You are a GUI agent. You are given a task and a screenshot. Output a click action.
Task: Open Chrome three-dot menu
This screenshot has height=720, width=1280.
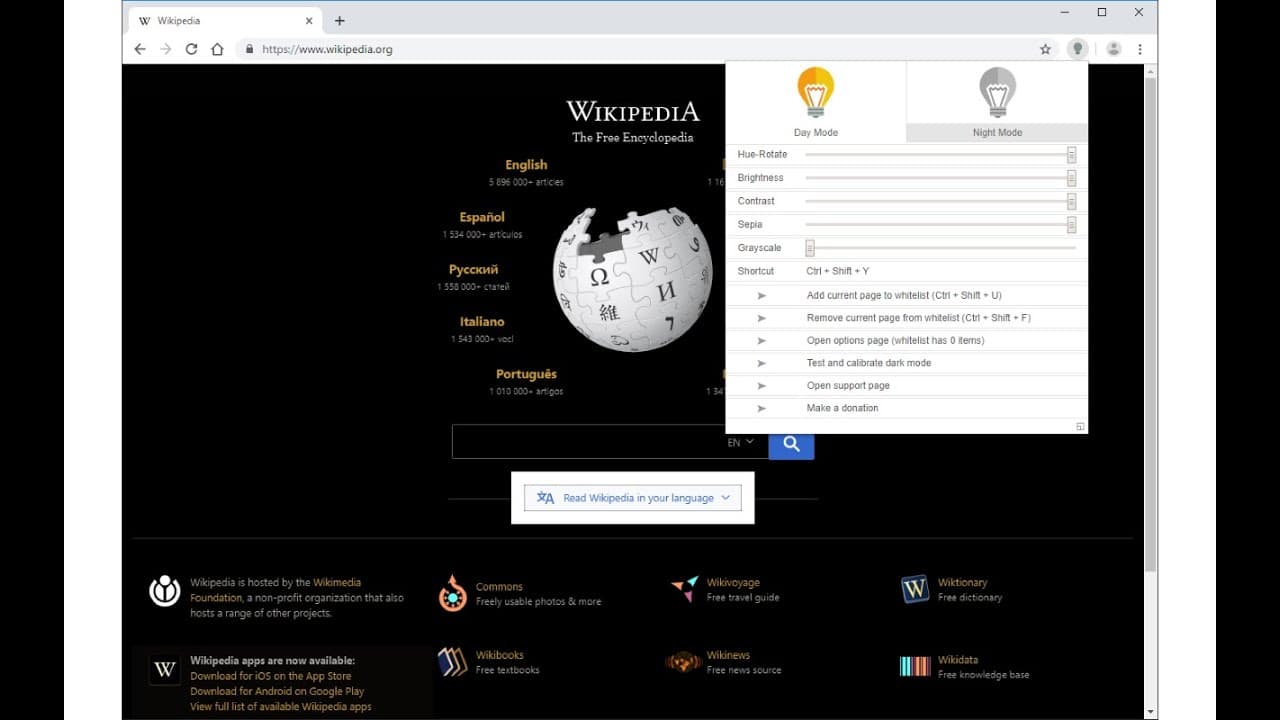[x=1140, y=49]
